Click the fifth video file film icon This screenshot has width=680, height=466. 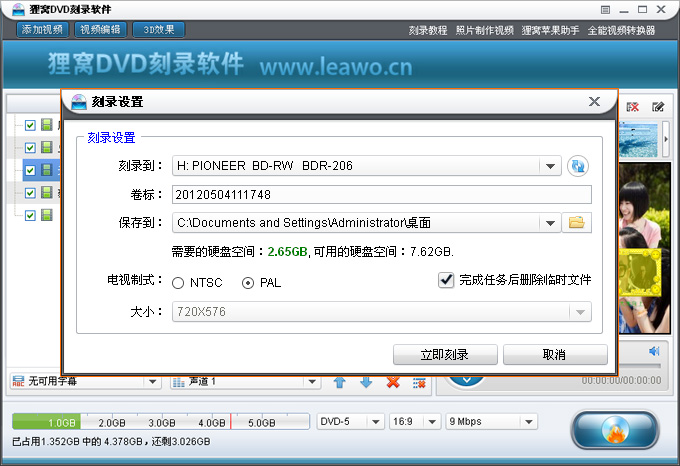coord(47,215)
